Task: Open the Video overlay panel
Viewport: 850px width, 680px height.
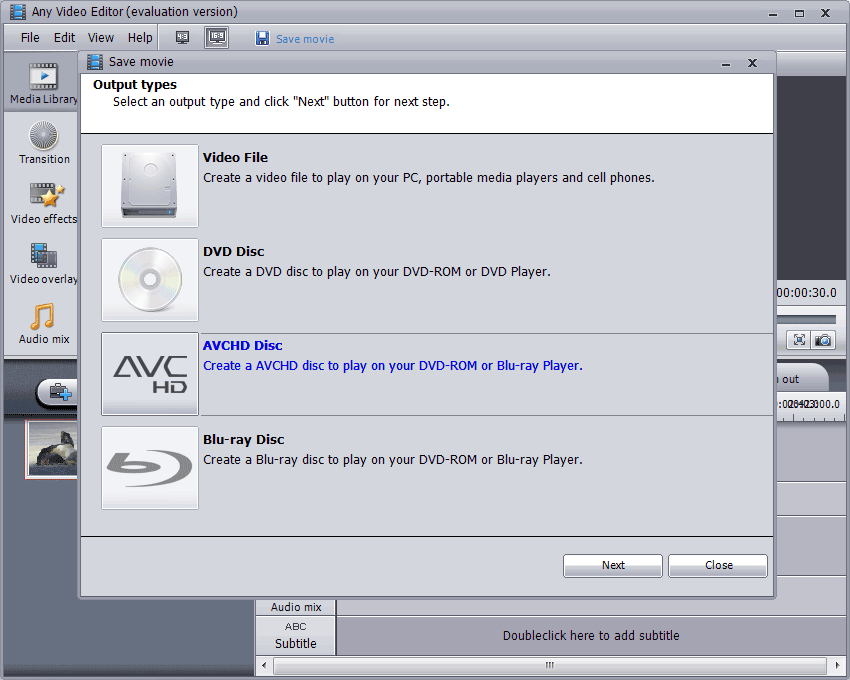Action: [x=44, y=264]
